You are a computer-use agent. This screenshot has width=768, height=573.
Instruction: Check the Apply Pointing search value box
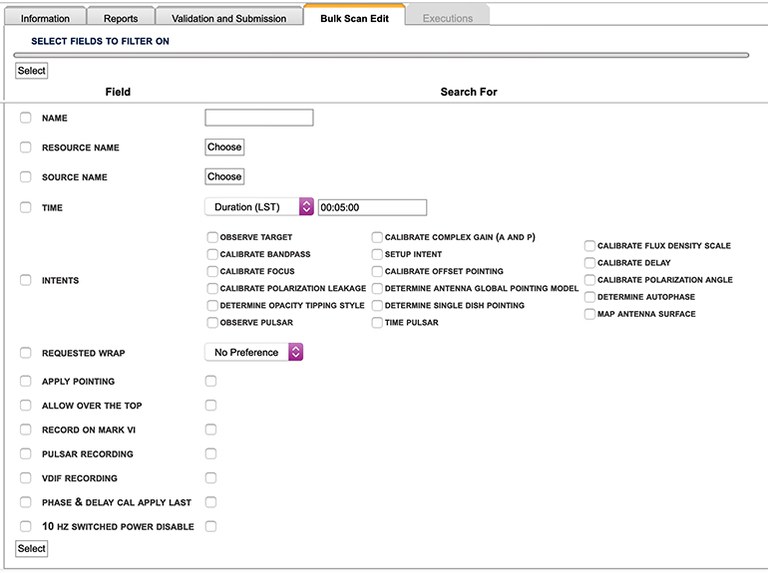click(x=211, y=381)
